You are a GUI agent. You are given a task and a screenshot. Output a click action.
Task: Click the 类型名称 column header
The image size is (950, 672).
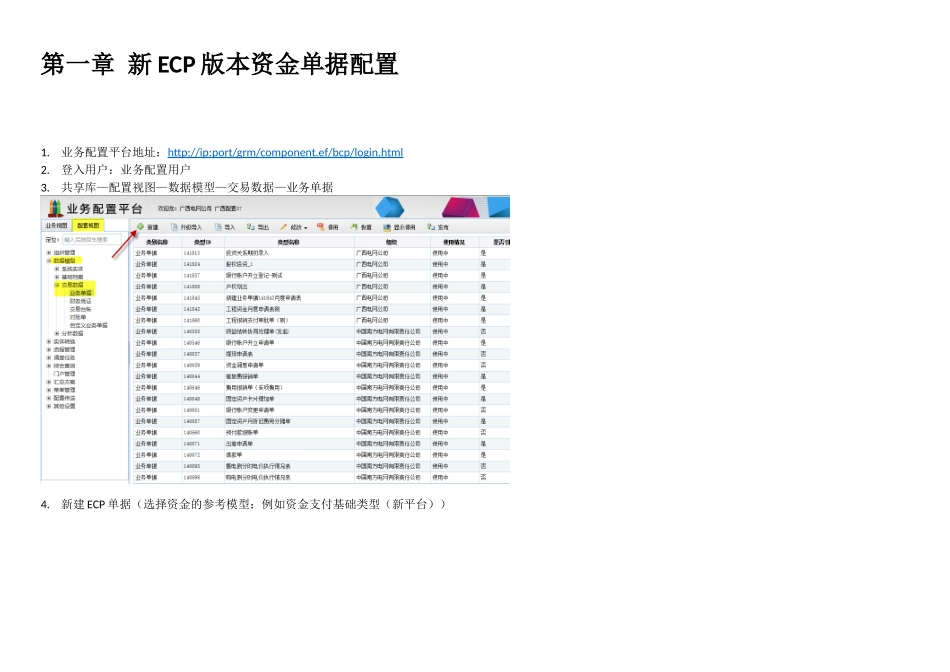[288, 242]
